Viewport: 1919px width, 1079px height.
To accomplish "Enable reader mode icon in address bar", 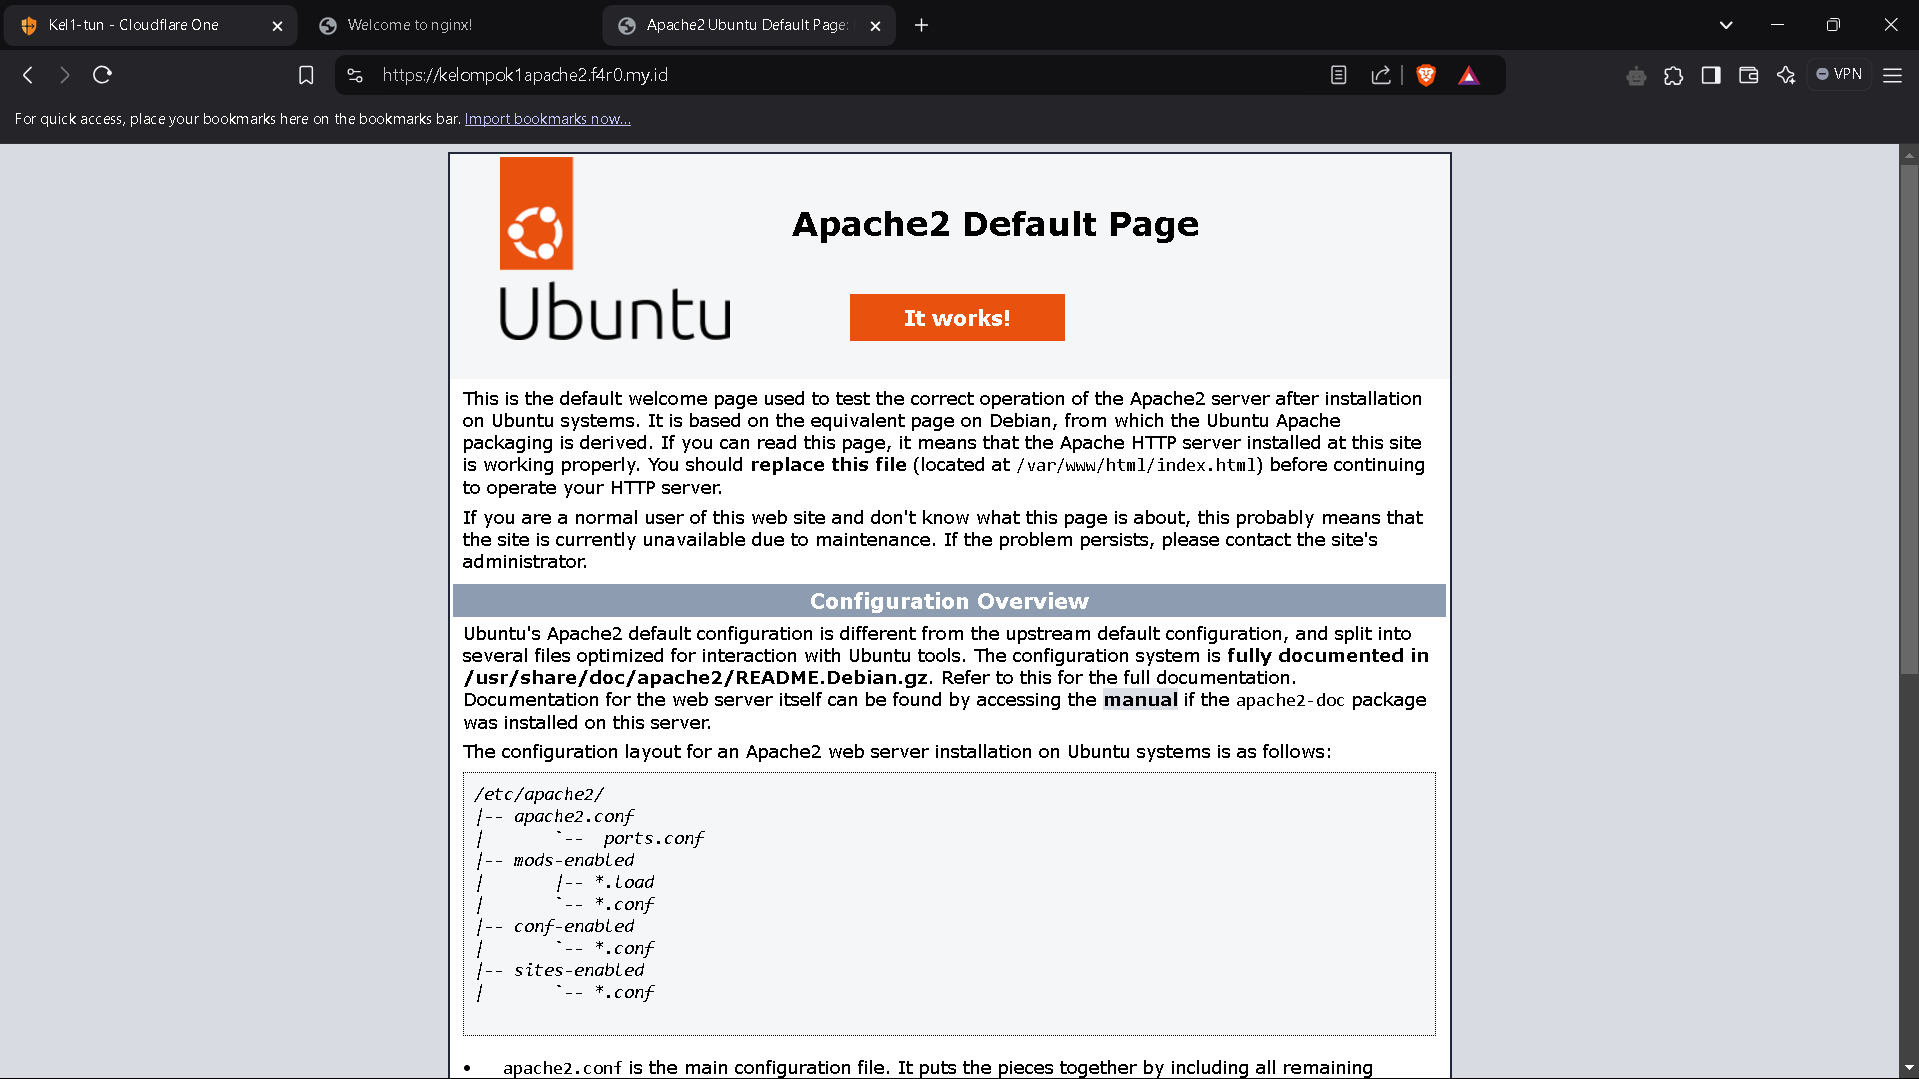I will pos(1338,75).
